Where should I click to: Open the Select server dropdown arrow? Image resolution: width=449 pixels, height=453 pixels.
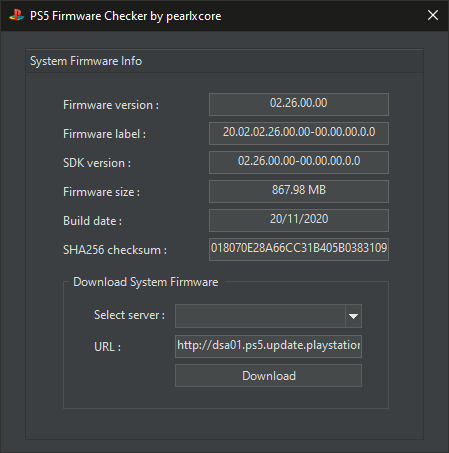point(353,316)
